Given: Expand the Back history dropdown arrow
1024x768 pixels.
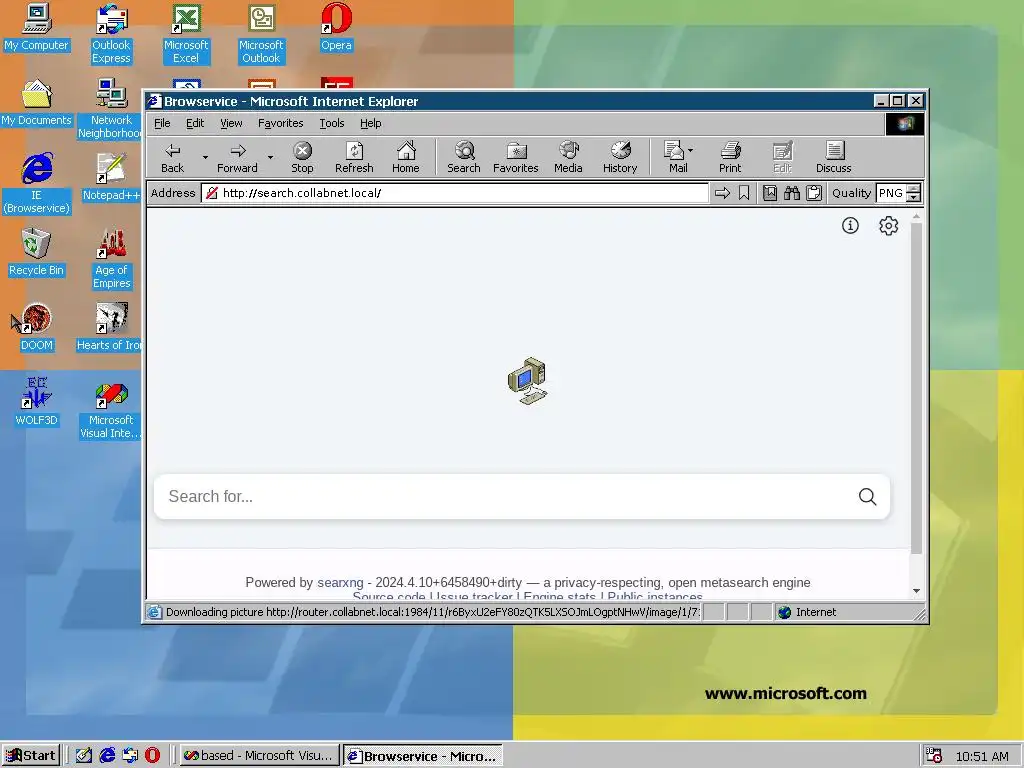Looking at the screenshot, I should click(x=205, y=157).
